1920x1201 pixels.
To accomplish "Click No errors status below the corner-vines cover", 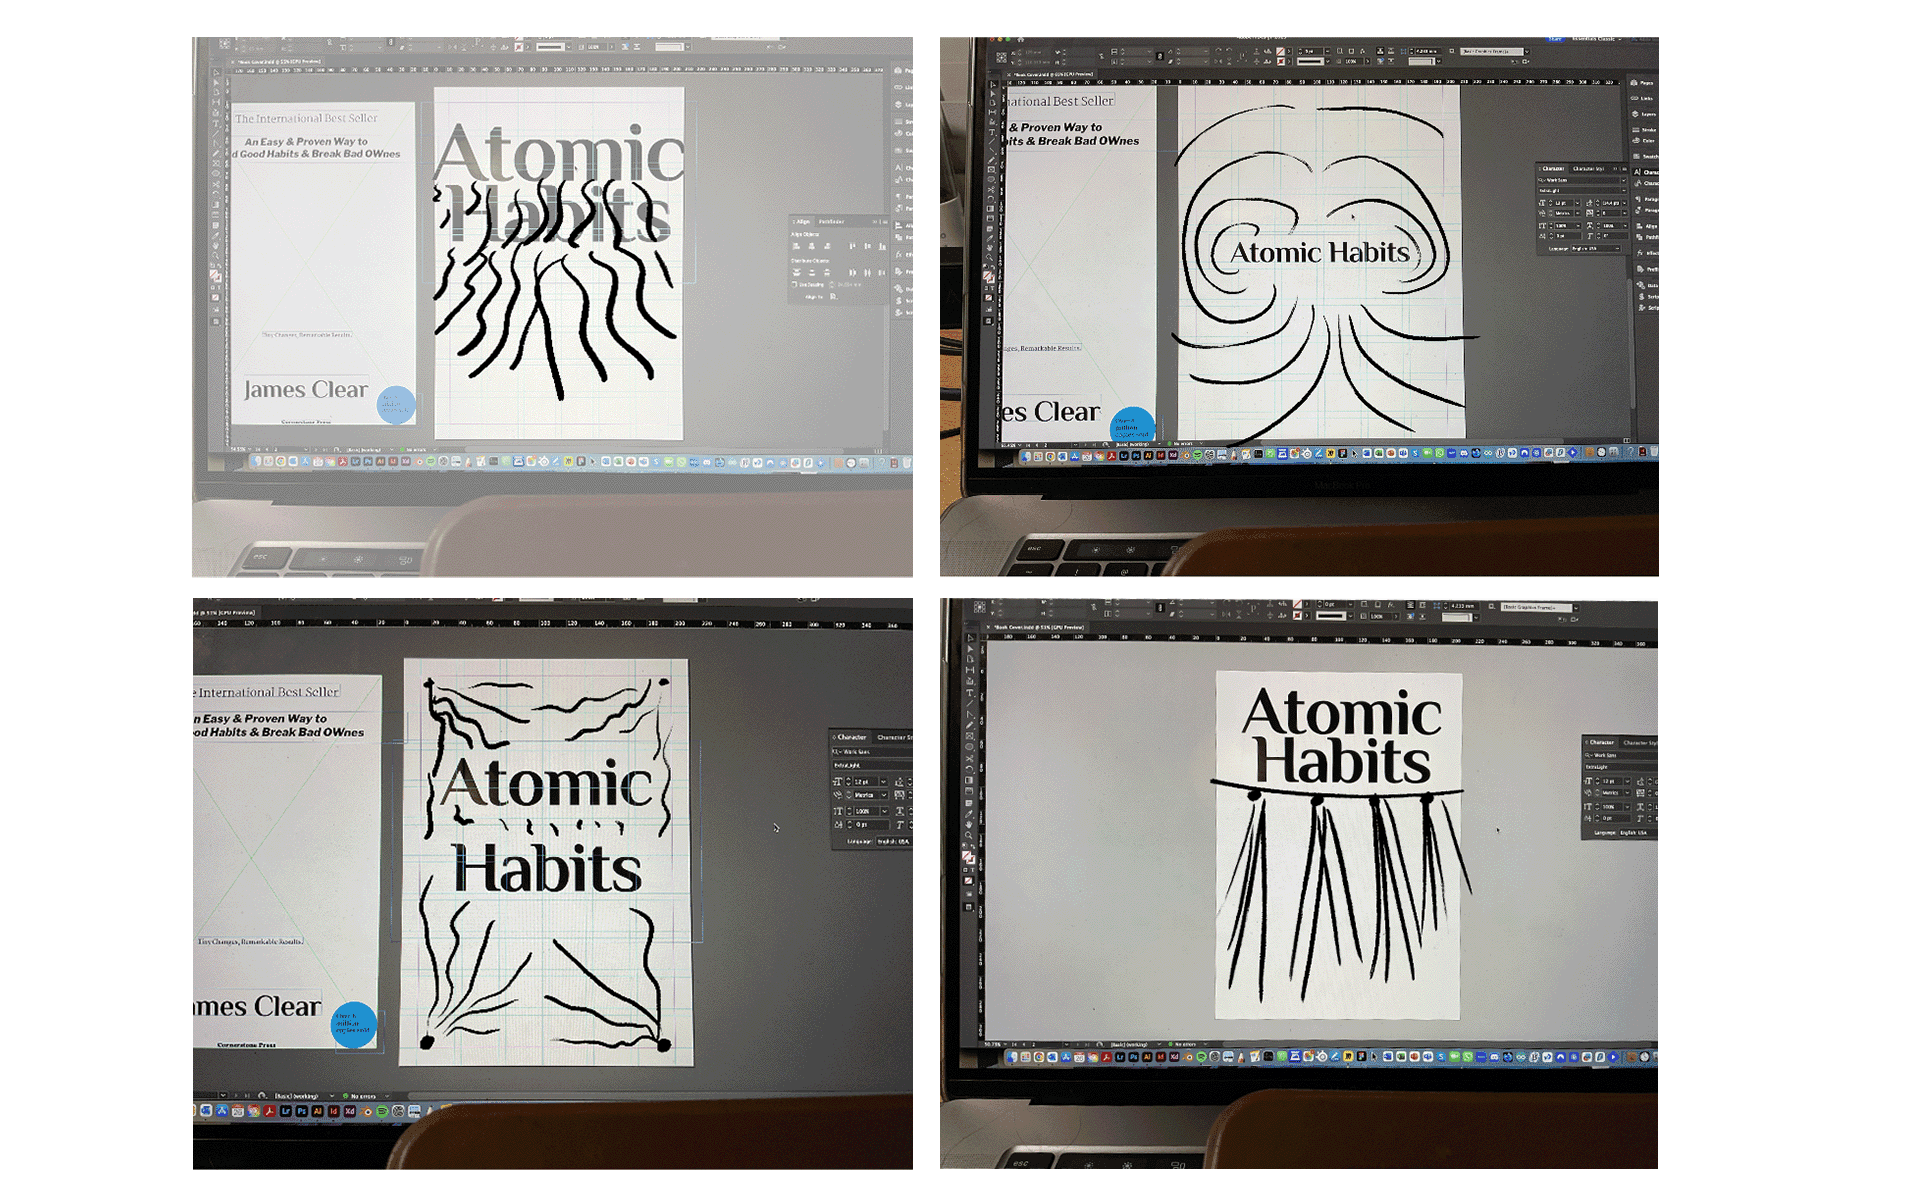I will 363,1096.
